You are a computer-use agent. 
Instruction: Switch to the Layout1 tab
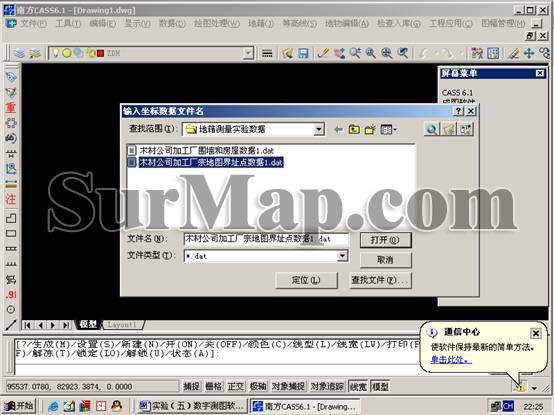pyautogui.click(x=122, y=325)
